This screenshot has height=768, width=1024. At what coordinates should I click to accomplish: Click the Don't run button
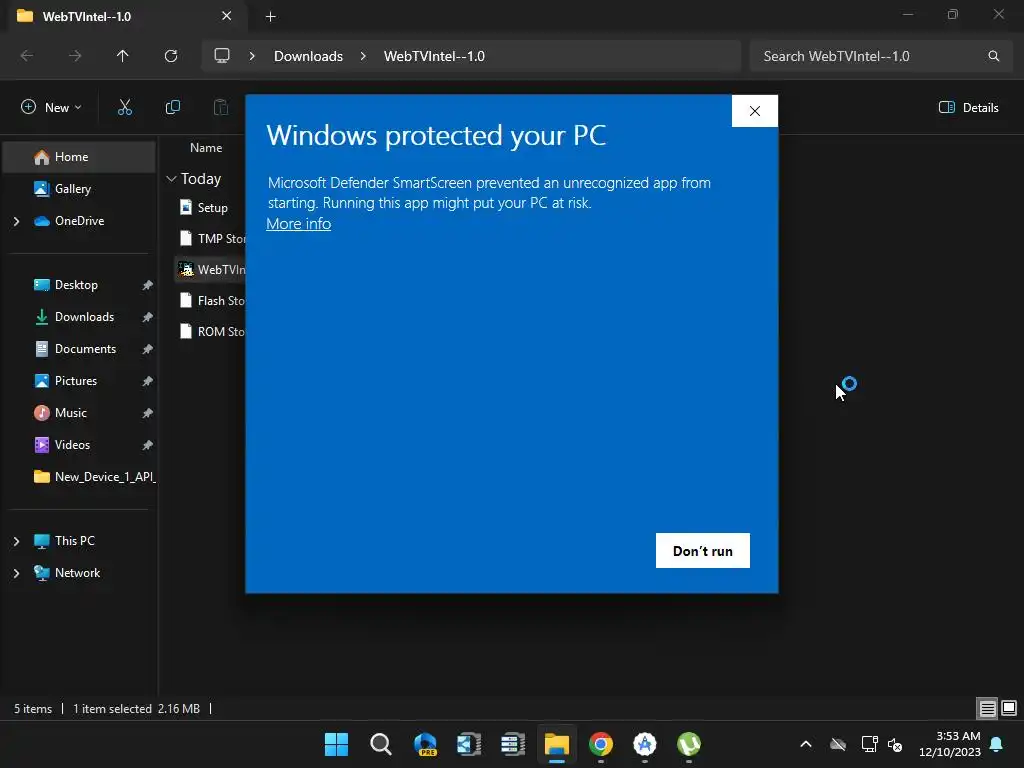[702, 551]
